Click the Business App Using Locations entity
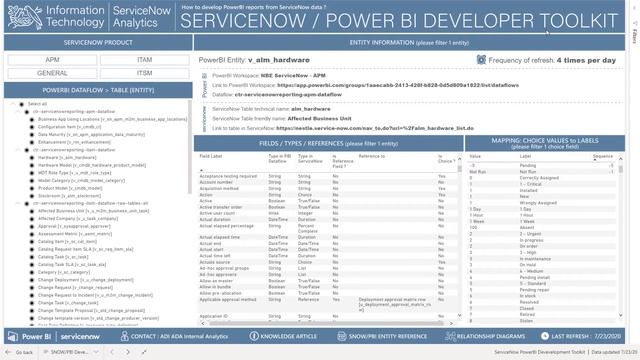Image resolution: width=640 pixels, height=360 pixels. (x=112, y=119)
